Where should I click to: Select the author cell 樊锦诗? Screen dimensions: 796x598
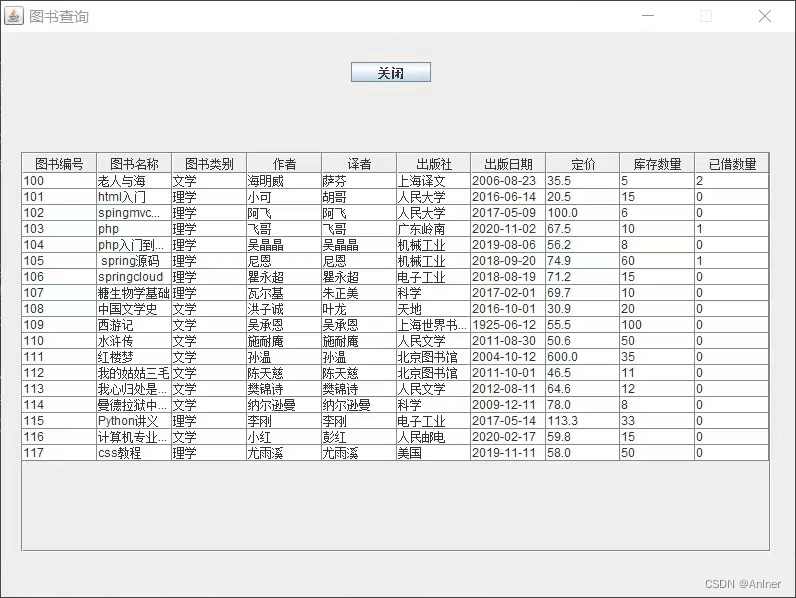coord(284,389)
